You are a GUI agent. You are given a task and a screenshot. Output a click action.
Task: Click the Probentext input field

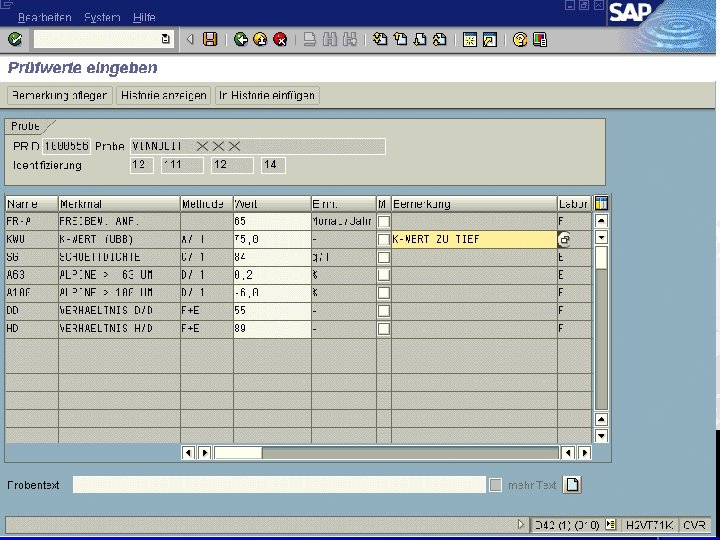(279, 485)
